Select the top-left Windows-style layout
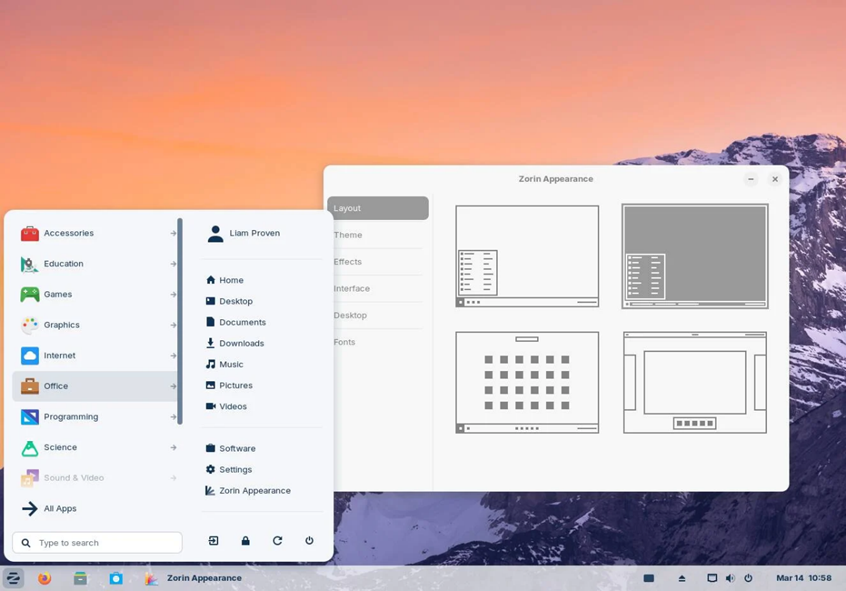 (527, 256)
